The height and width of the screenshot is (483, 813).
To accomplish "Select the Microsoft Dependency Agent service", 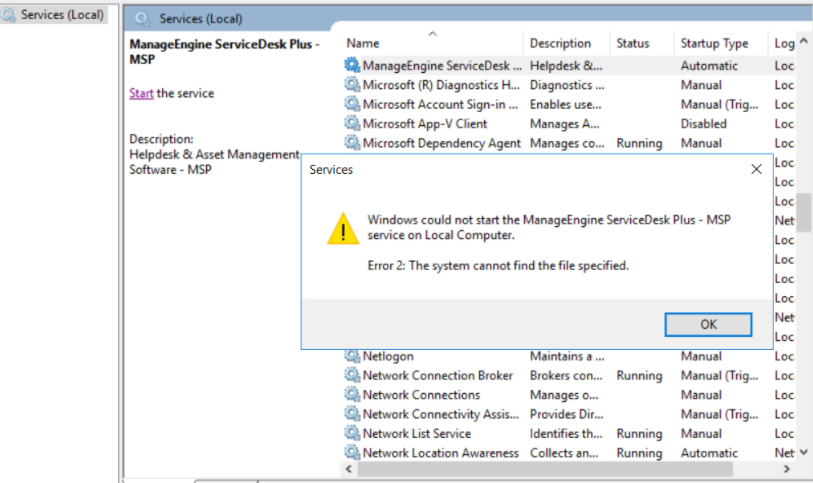I will pos(569,143).
